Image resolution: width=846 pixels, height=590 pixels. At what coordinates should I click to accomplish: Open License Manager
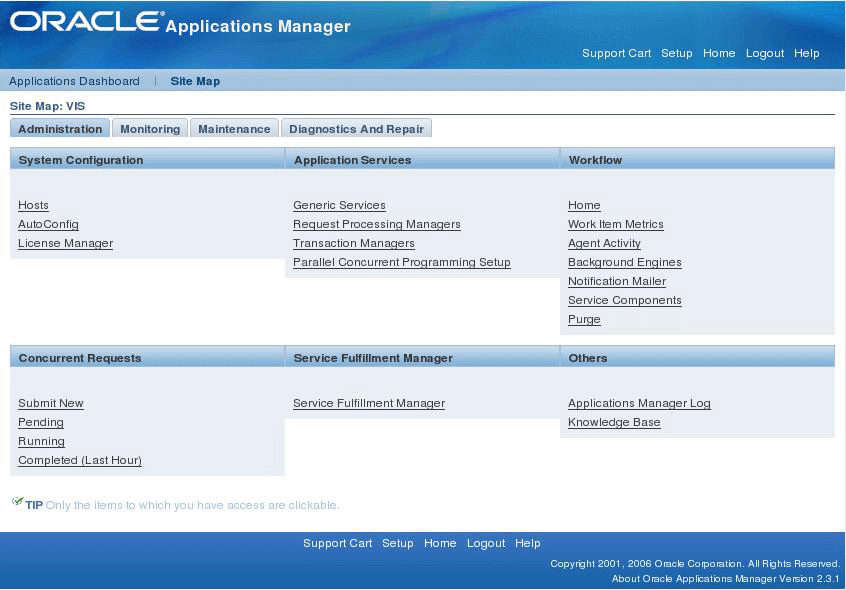(65, 243)
